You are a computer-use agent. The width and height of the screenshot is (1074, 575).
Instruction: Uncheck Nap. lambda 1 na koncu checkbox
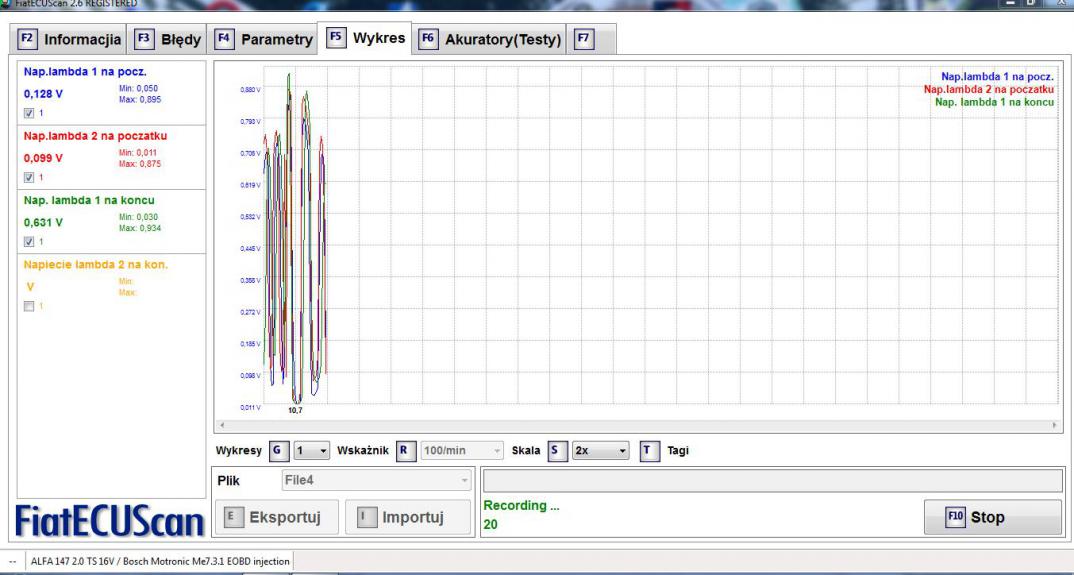(29, 242)
